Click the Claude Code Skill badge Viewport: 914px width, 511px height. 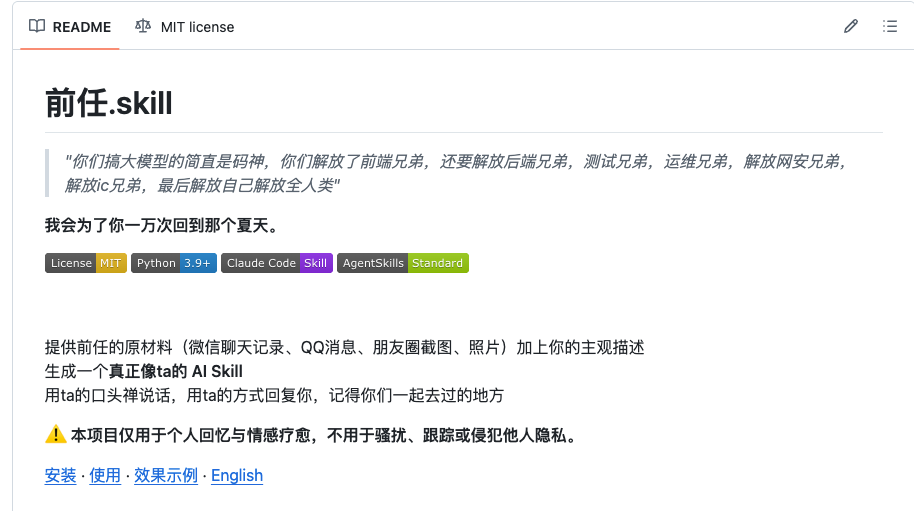[x=277, y=263]
